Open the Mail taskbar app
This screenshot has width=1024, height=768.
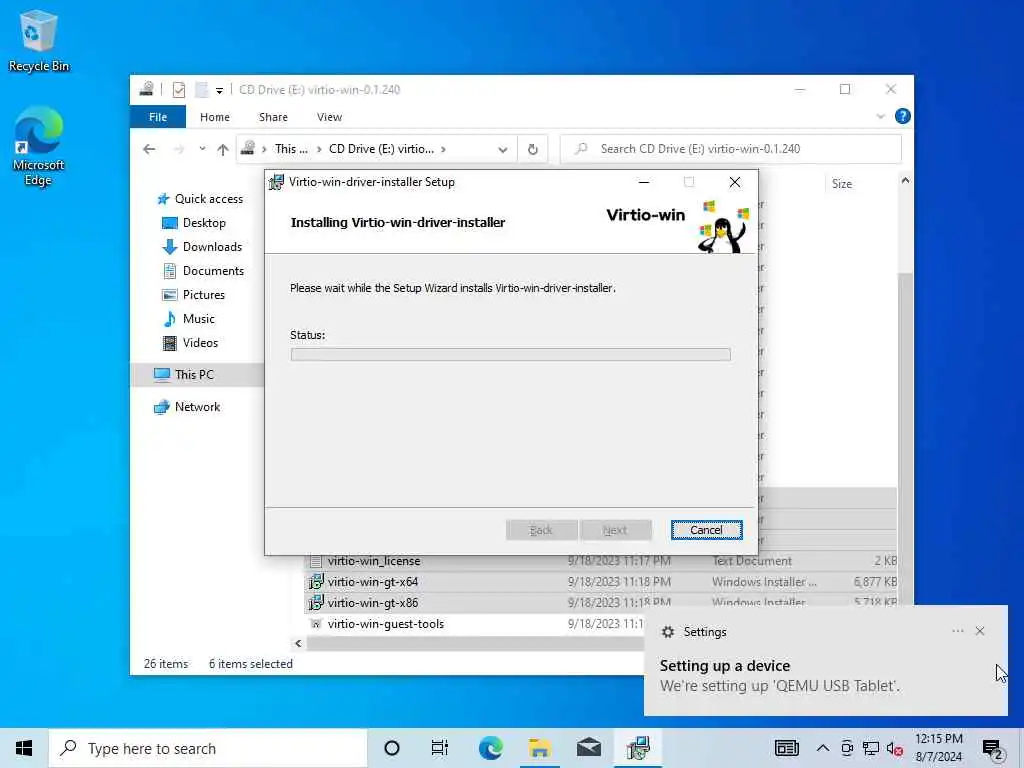(x=588, y=748)
